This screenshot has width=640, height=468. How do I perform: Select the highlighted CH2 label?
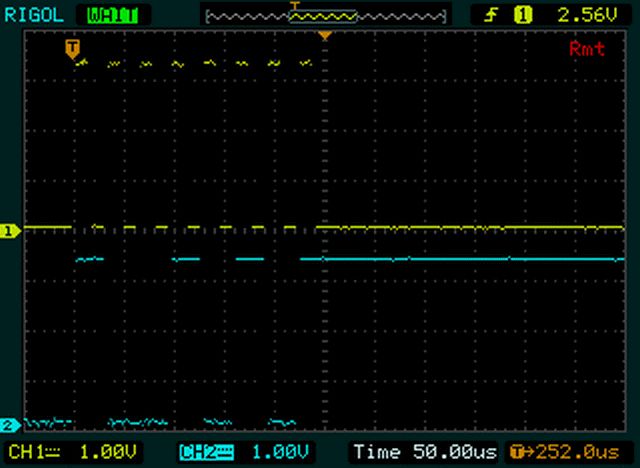coord(207,452)
